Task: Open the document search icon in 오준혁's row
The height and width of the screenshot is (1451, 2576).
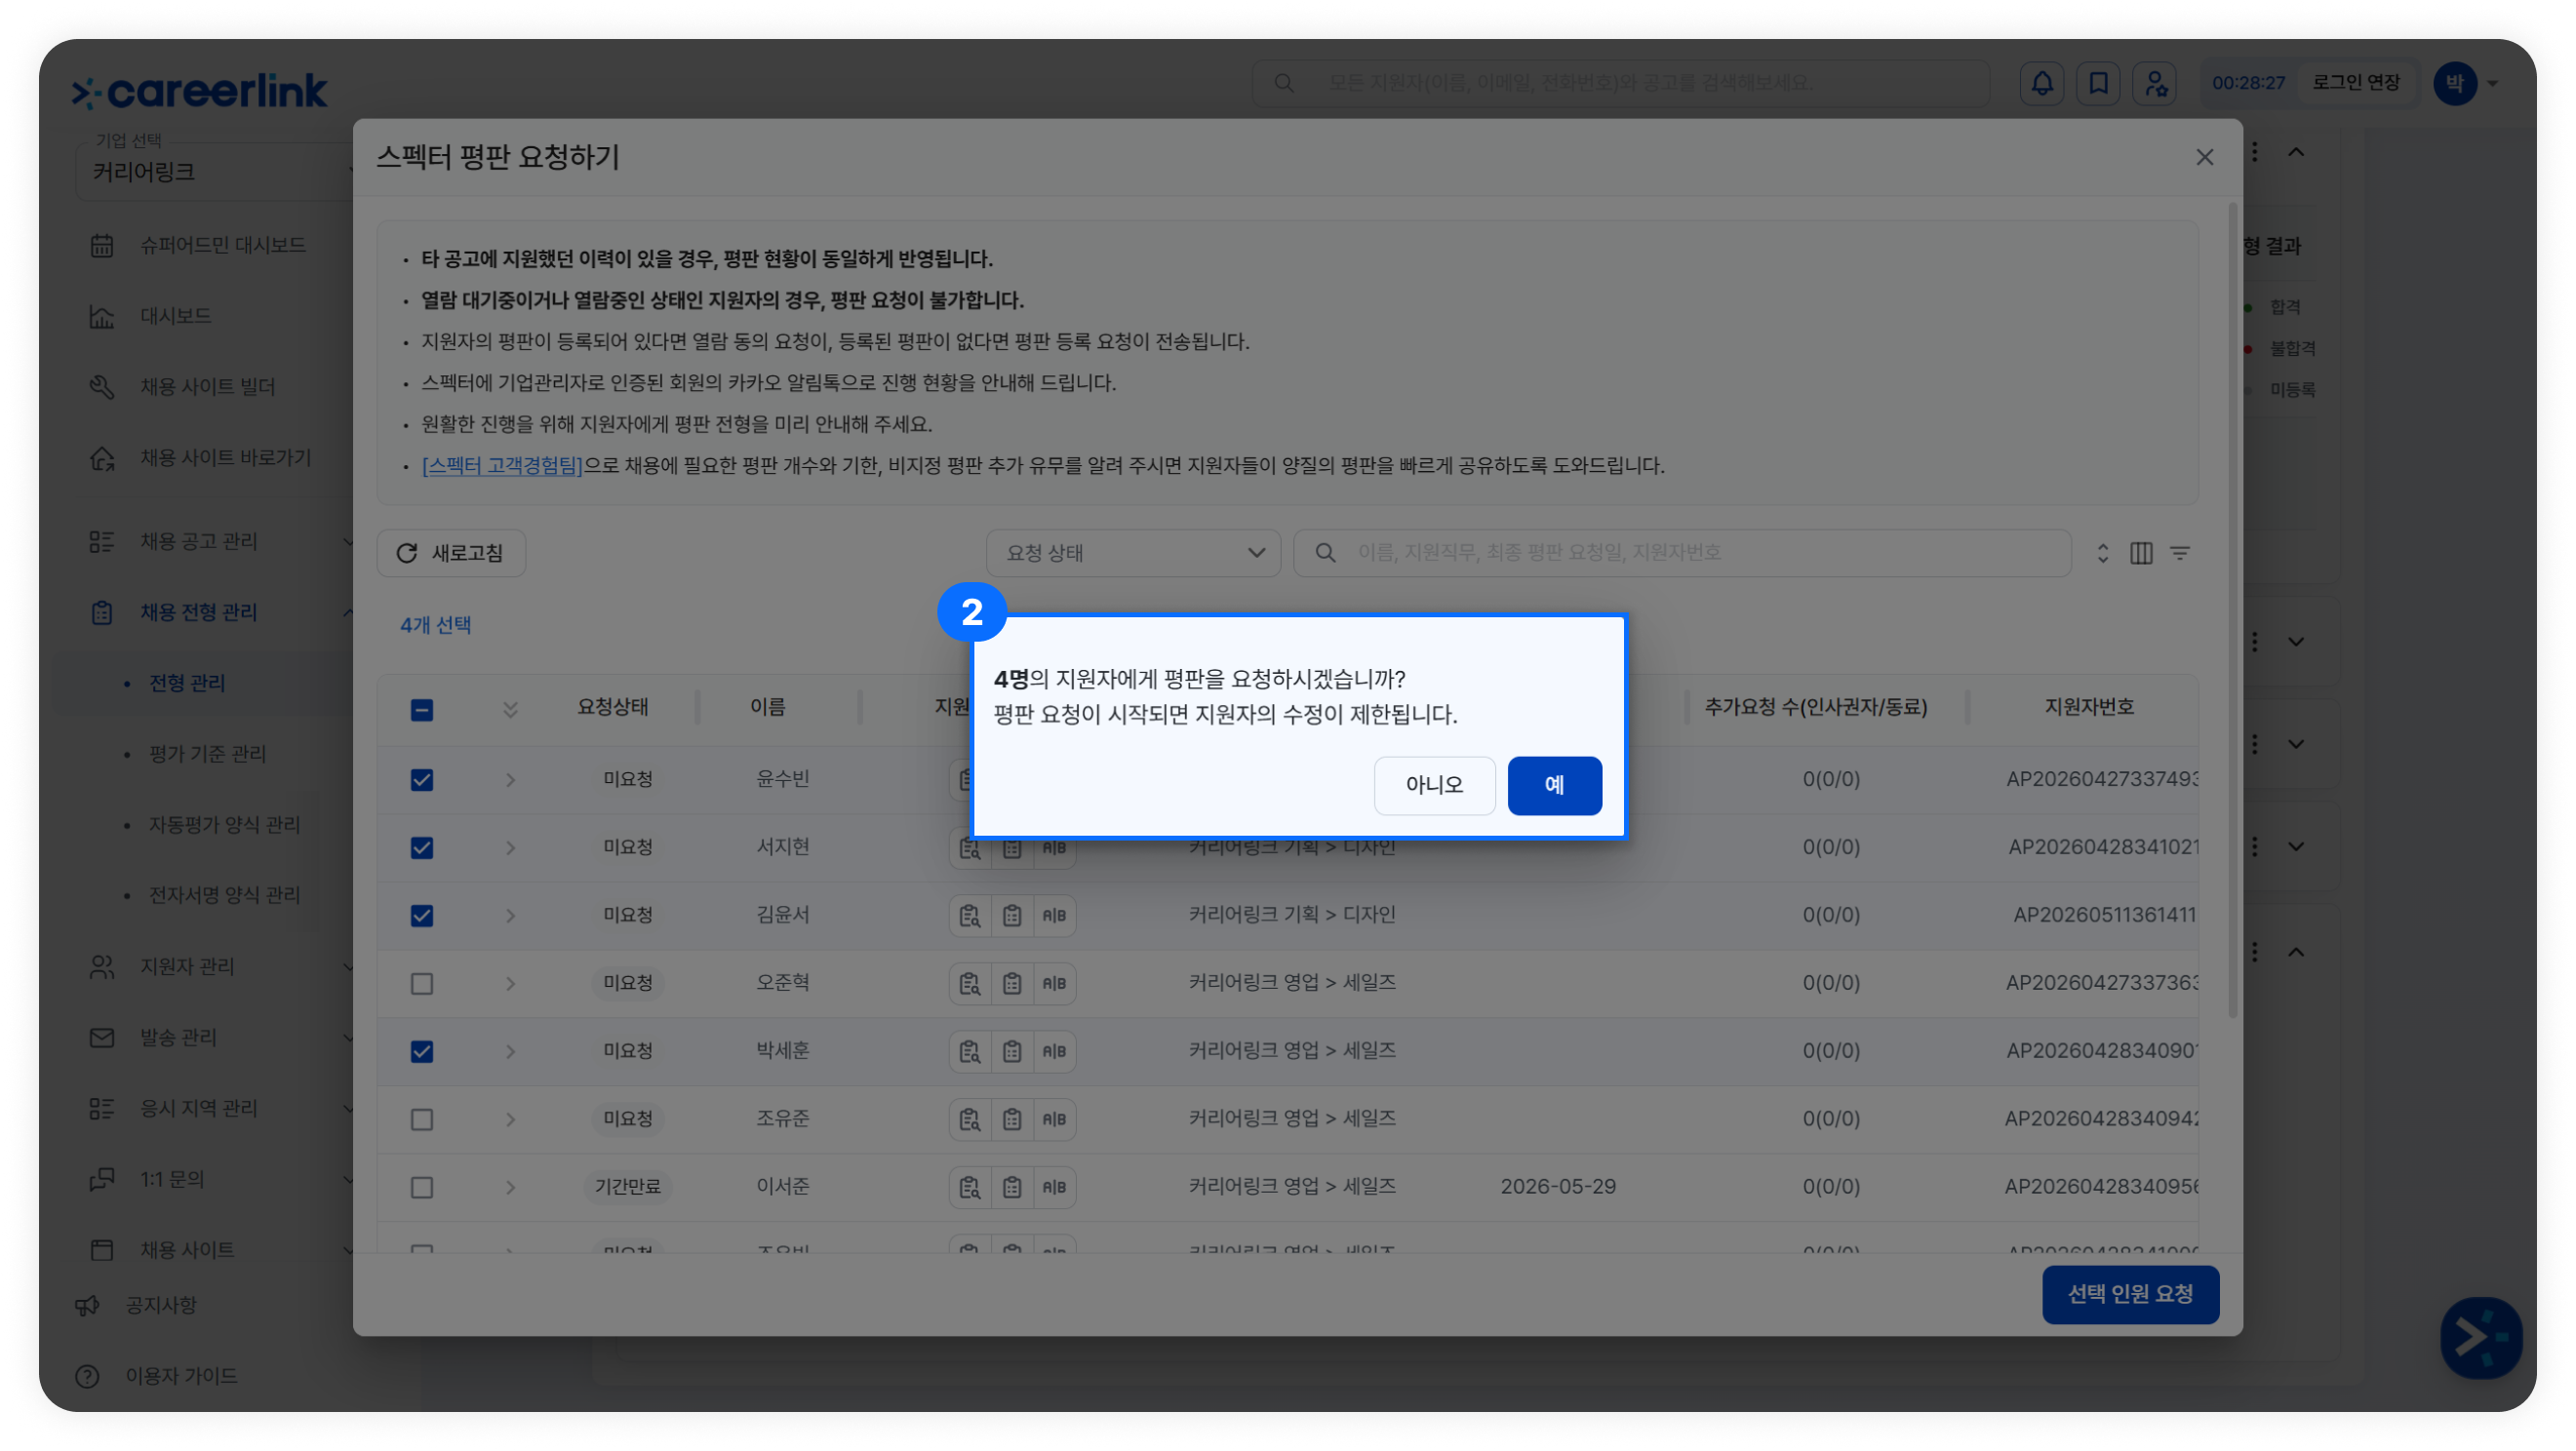Action: click(969, 983)
